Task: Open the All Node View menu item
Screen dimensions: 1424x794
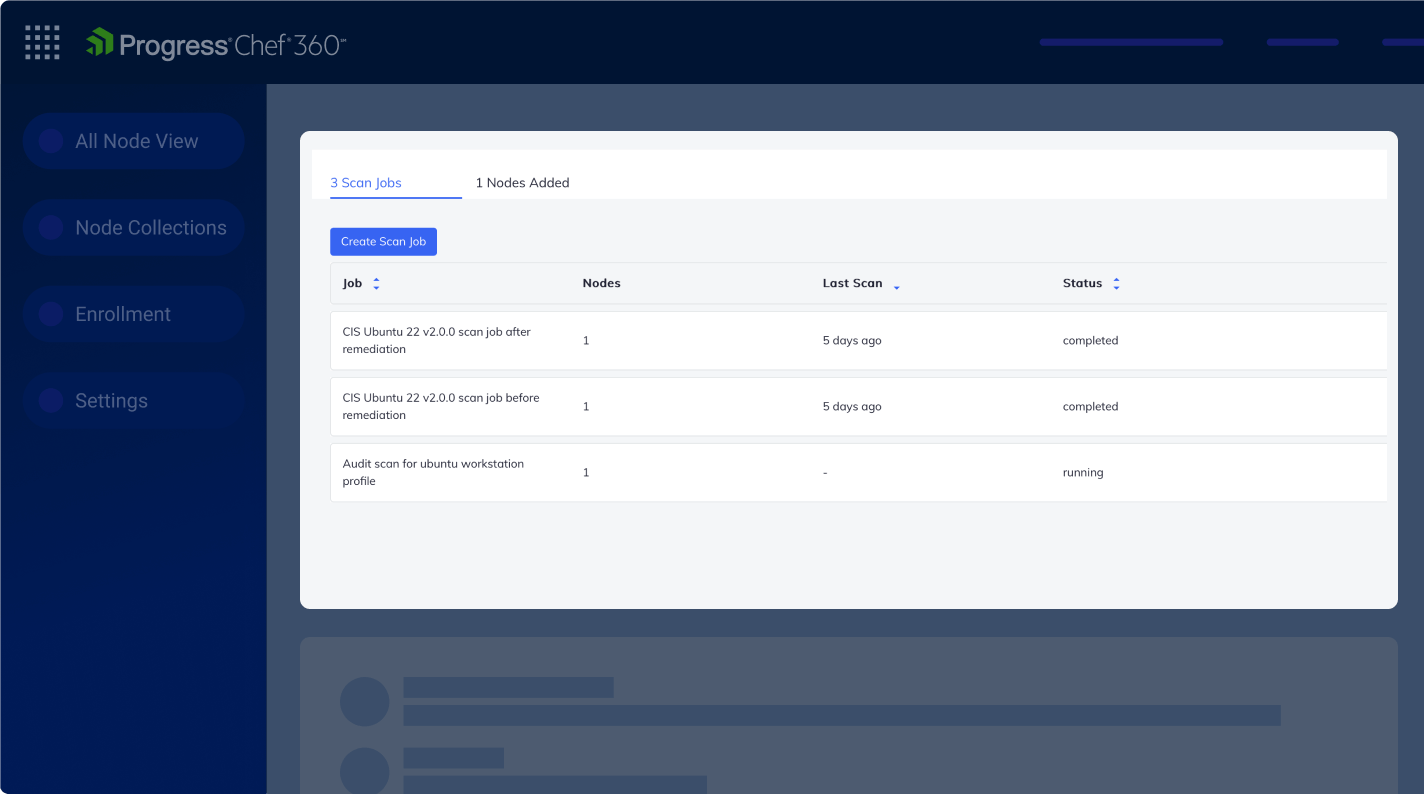Action: click(137, 141)
